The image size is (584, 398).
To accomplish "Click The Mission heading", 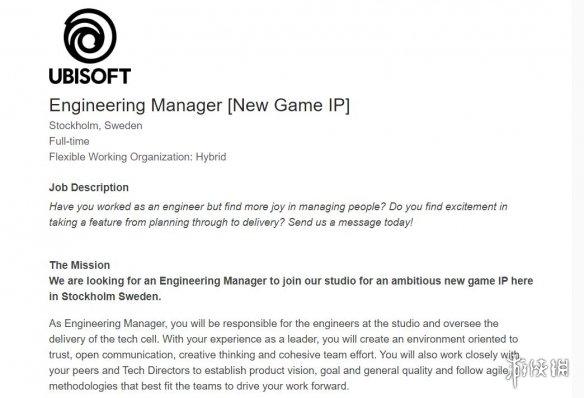I will [x=80, y=265].
